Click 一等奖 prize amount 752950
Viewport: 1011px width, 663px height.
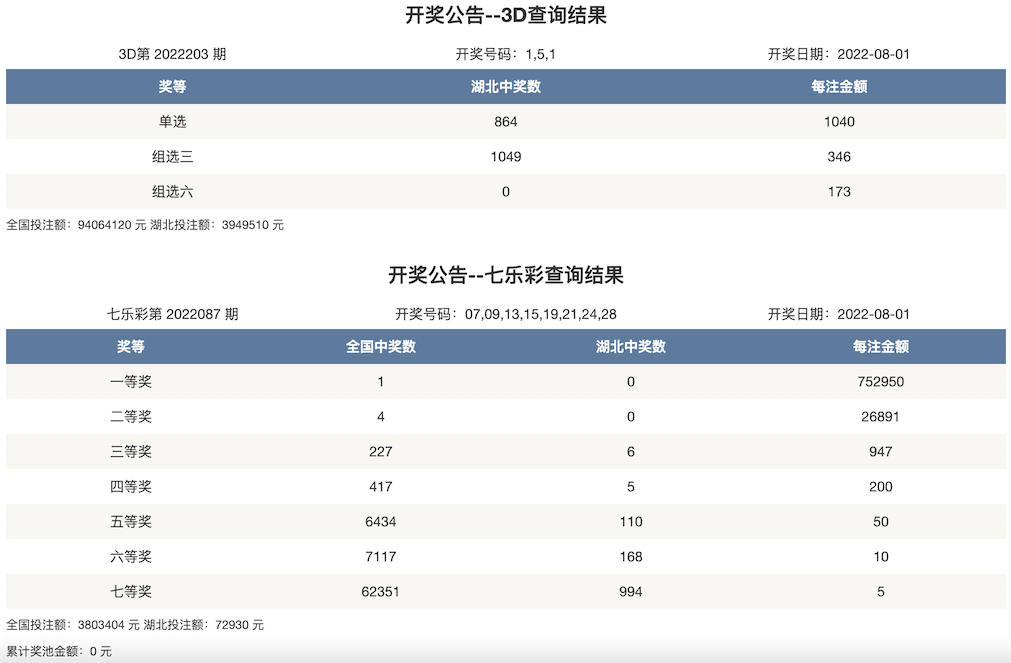pyautogui.click(x=881, y=382)
